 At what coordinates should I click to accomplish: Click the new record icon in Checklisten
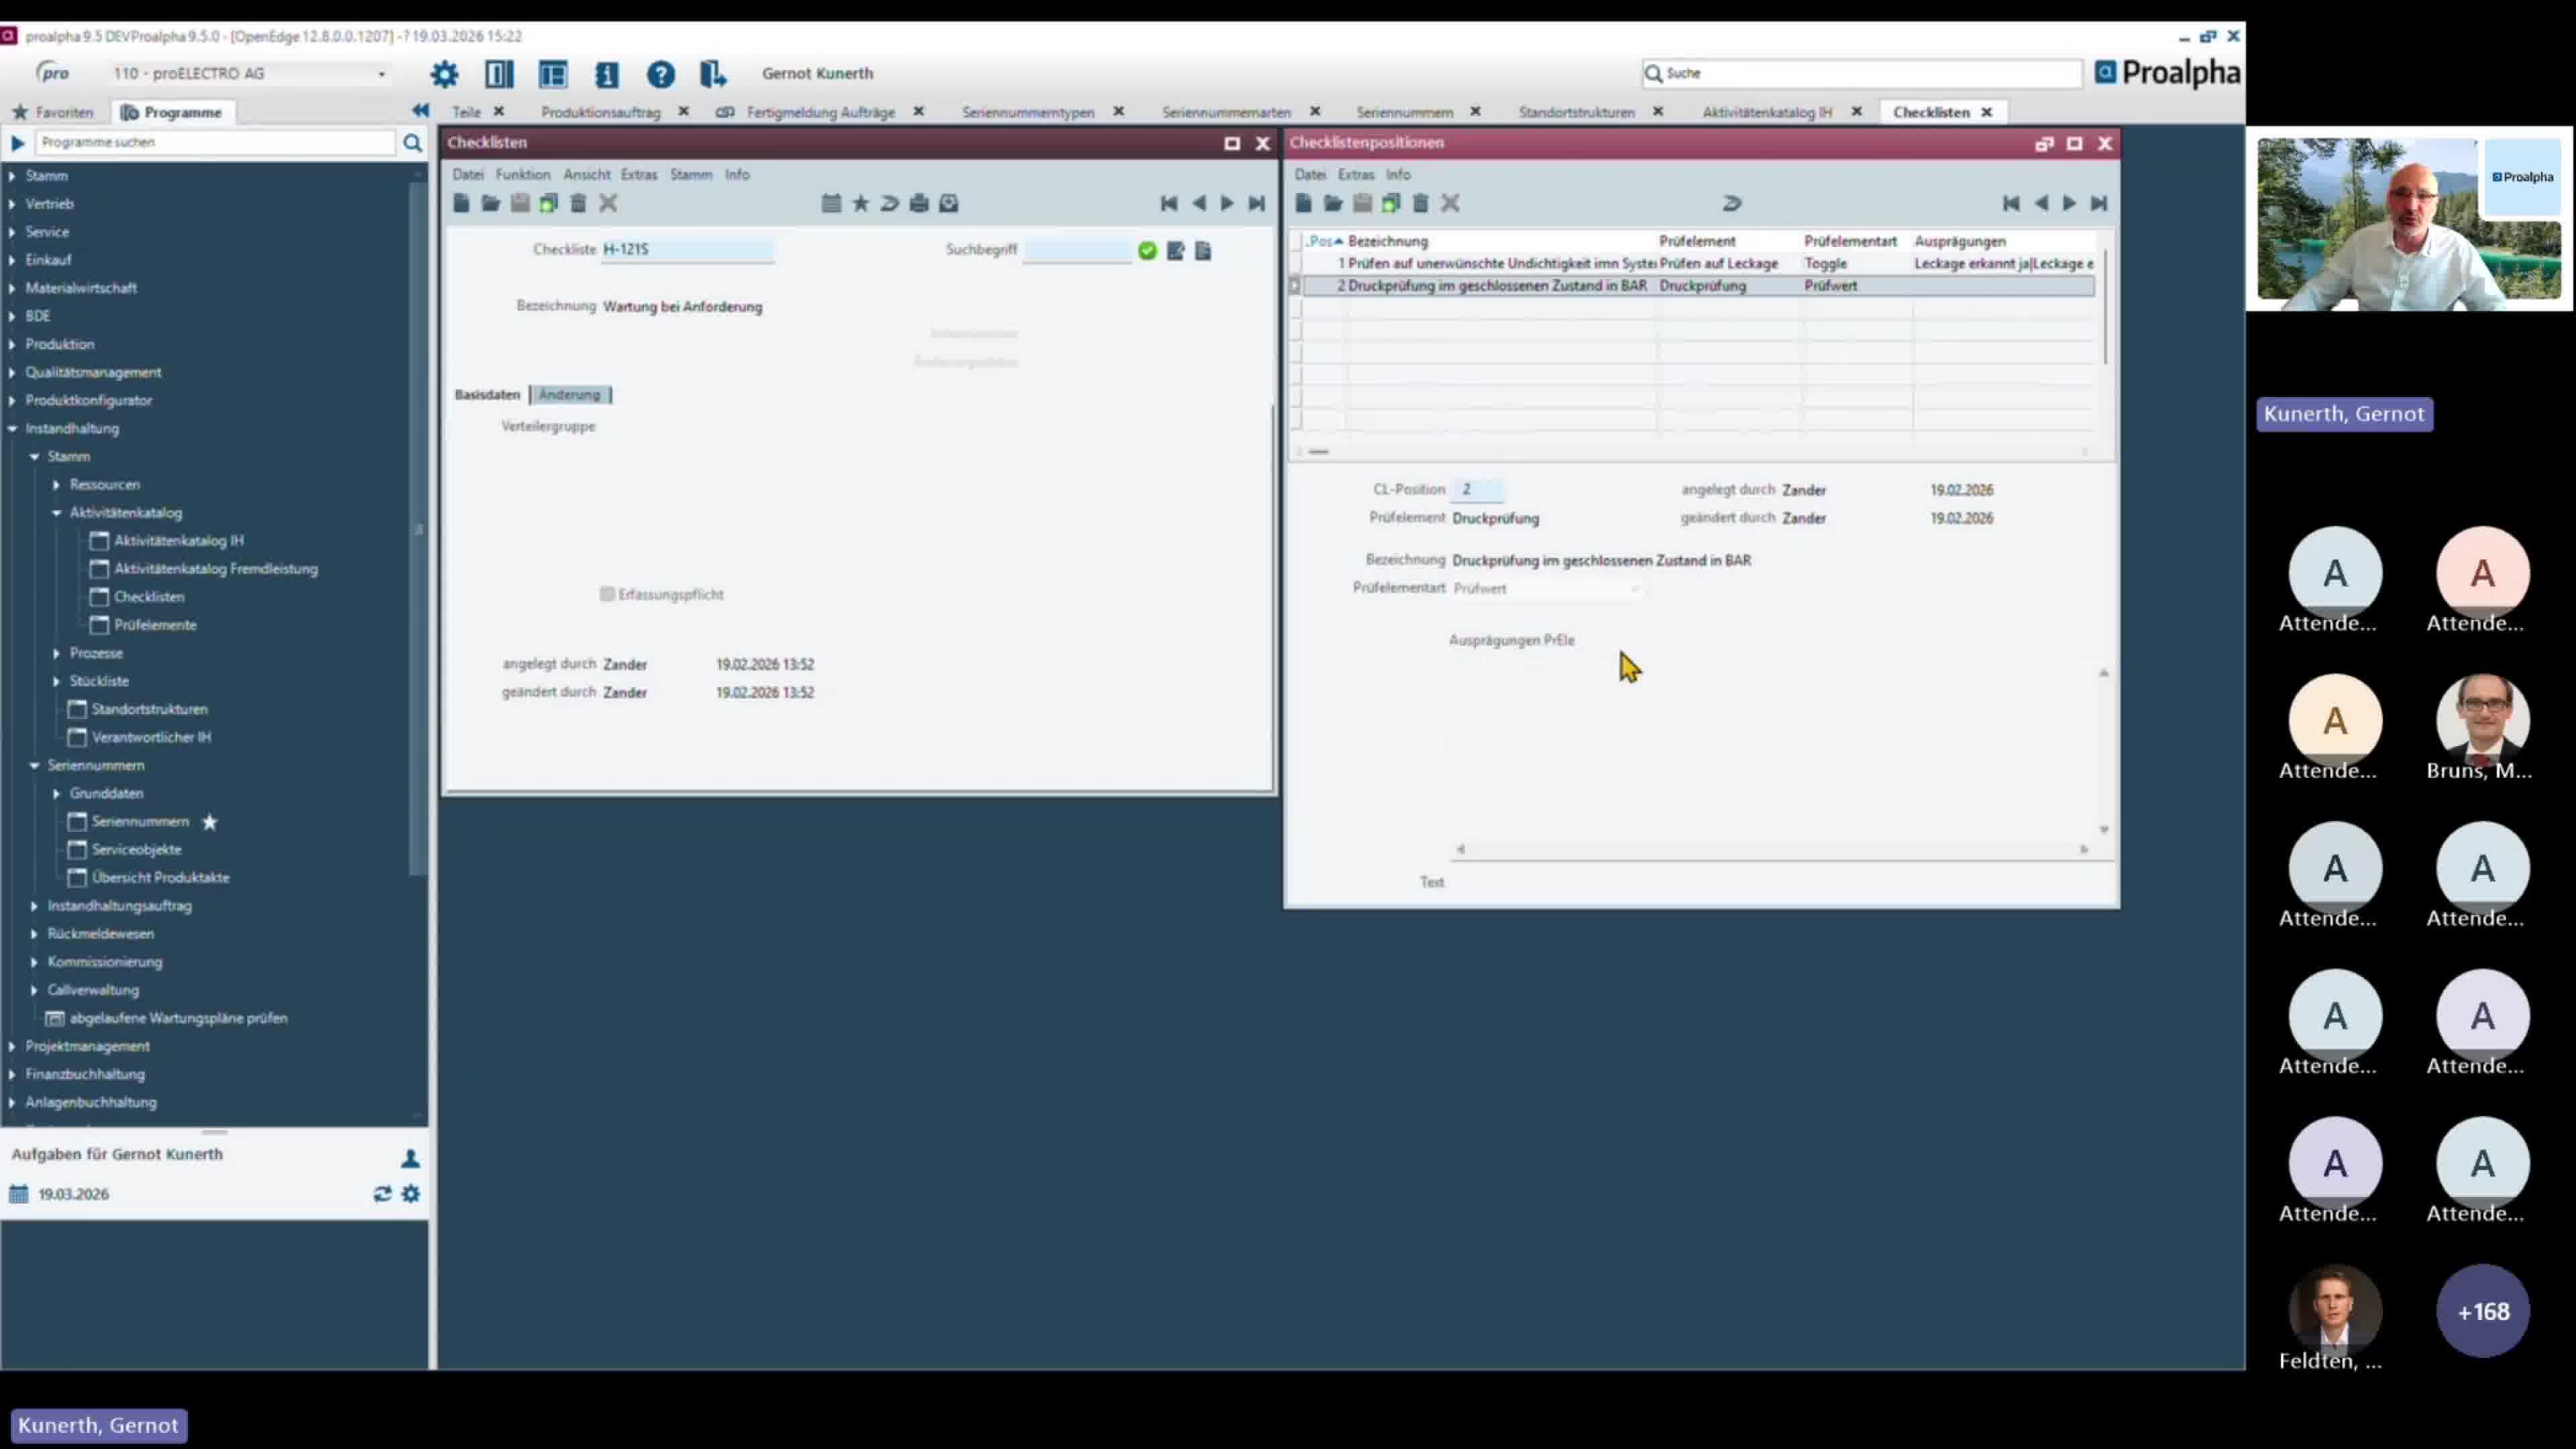(461, 204)
